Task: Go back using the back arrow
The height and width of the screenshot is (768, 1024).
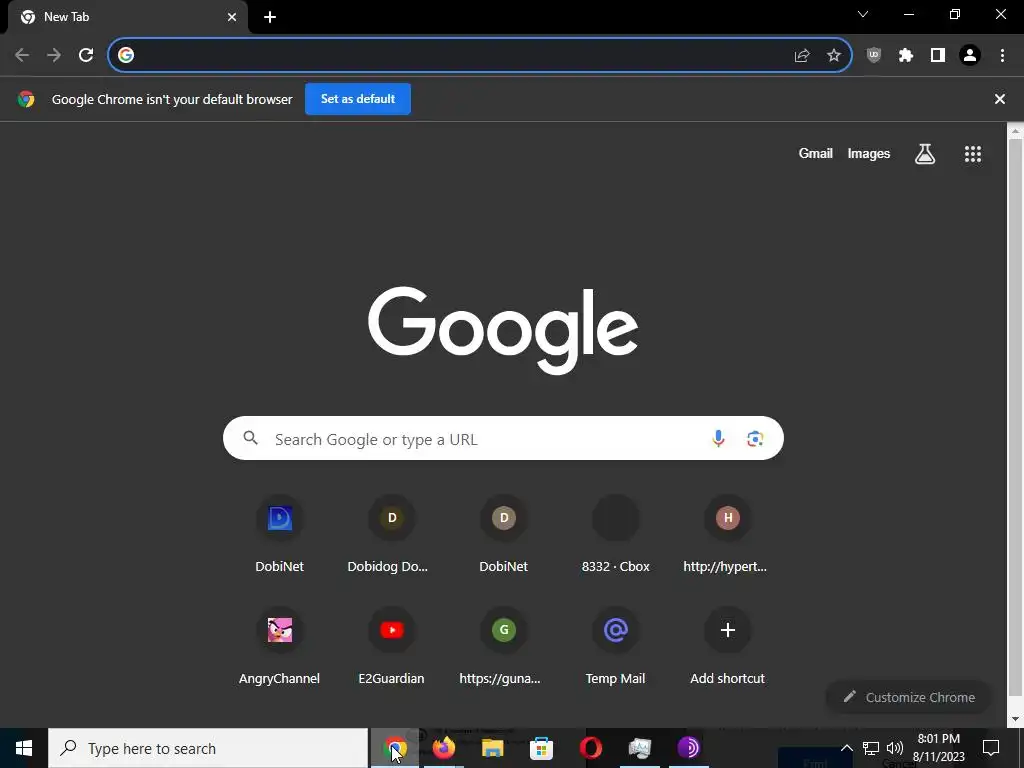Action: coord(22,55)
